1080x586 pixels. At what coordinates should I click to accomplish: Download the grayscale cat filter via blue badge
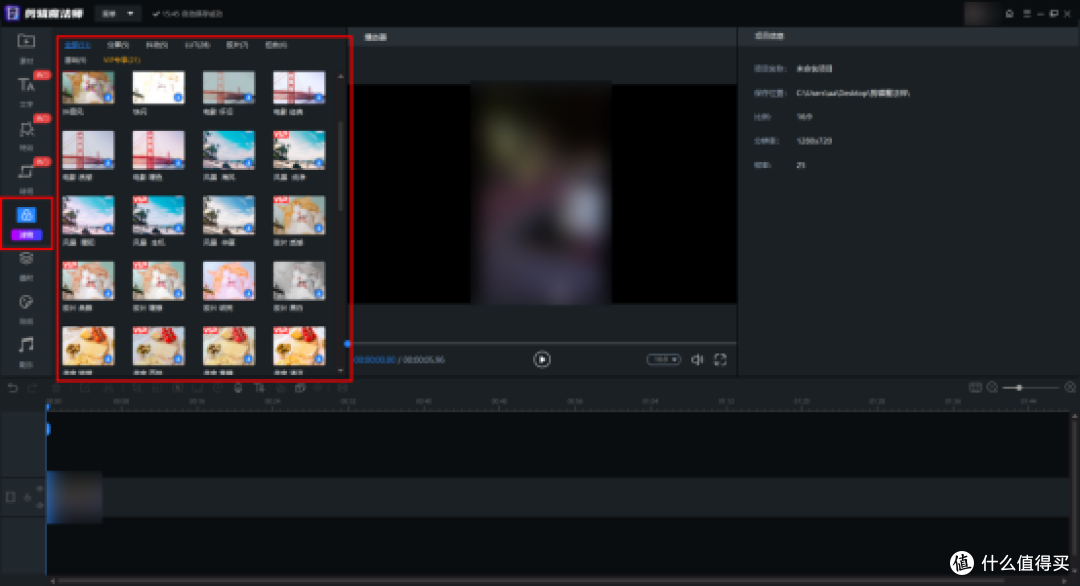[318, 293]
